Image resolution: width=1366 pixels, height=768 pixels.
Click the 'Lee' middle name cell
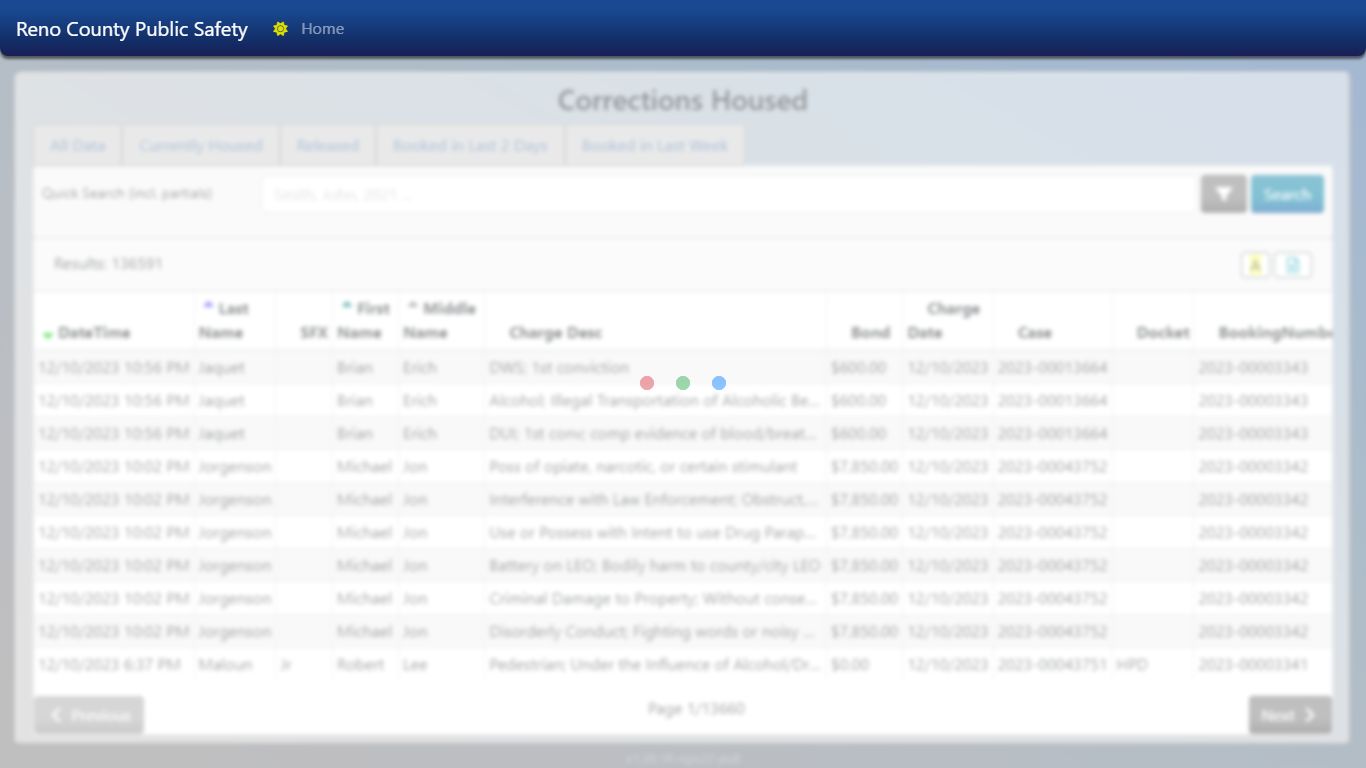click(442, 665)
